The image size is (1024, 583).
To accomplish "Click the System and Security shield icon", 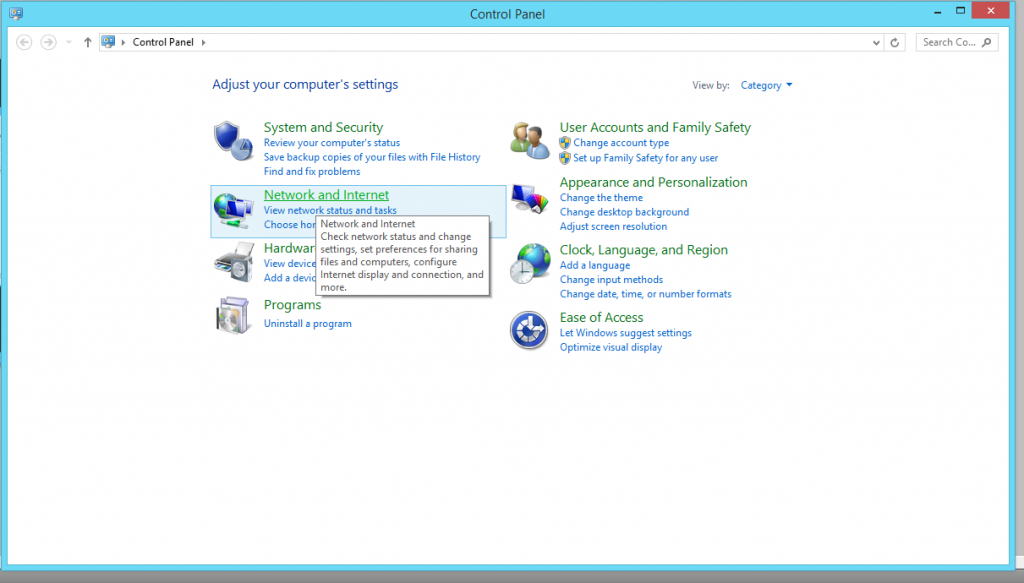I will [x=235, y=142].
